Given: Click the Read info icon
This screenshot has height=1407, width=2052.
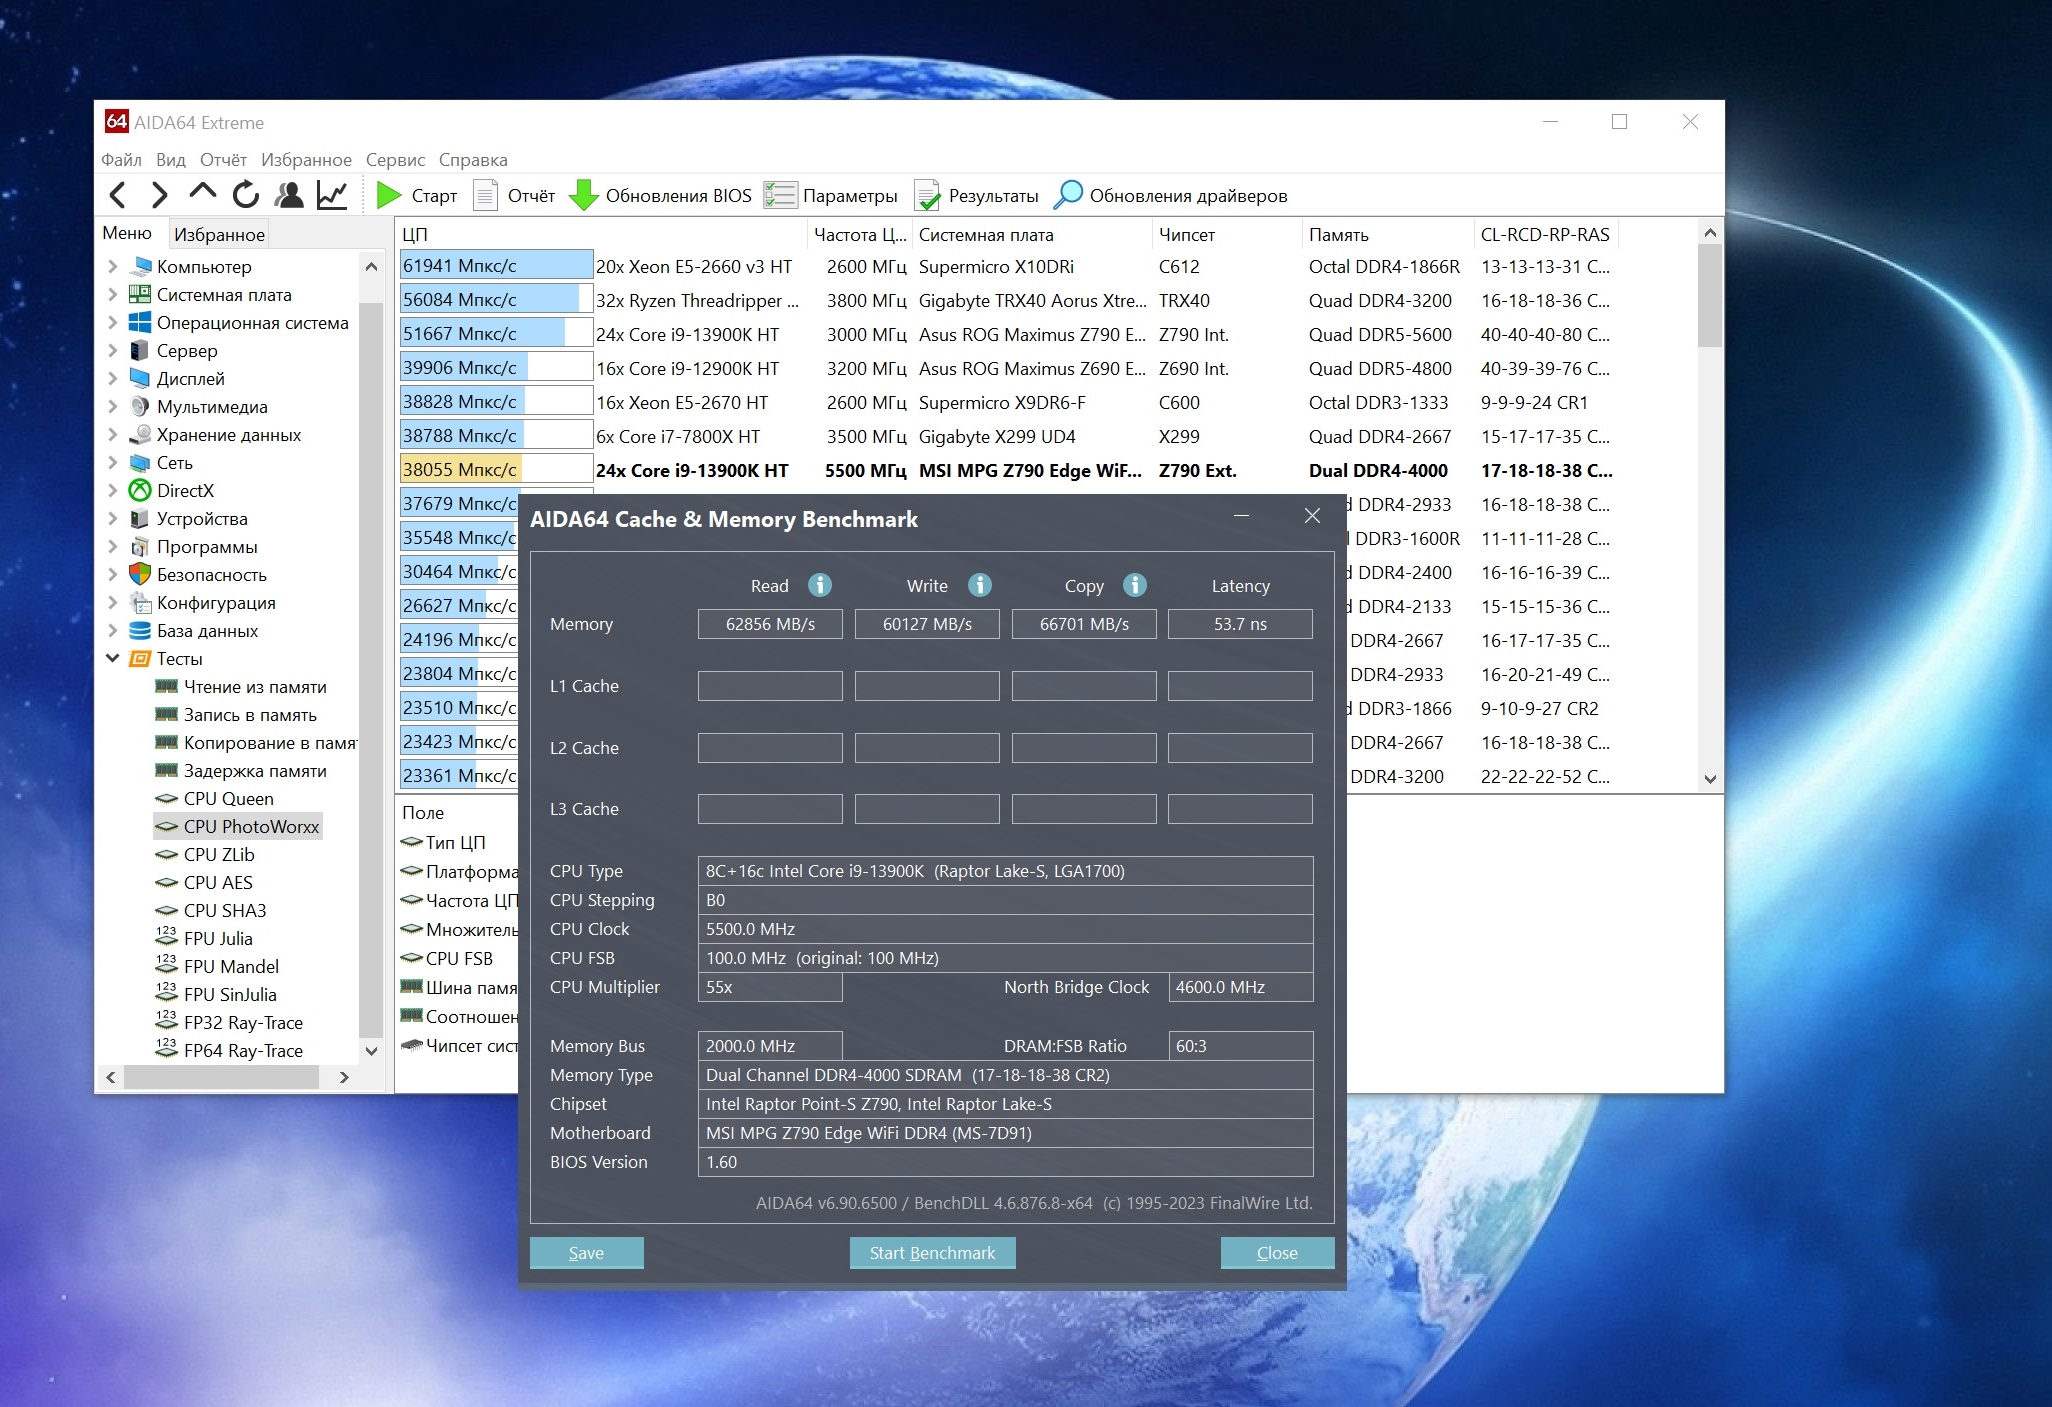Looking at the screenshot, I should (x=820, y=585).
